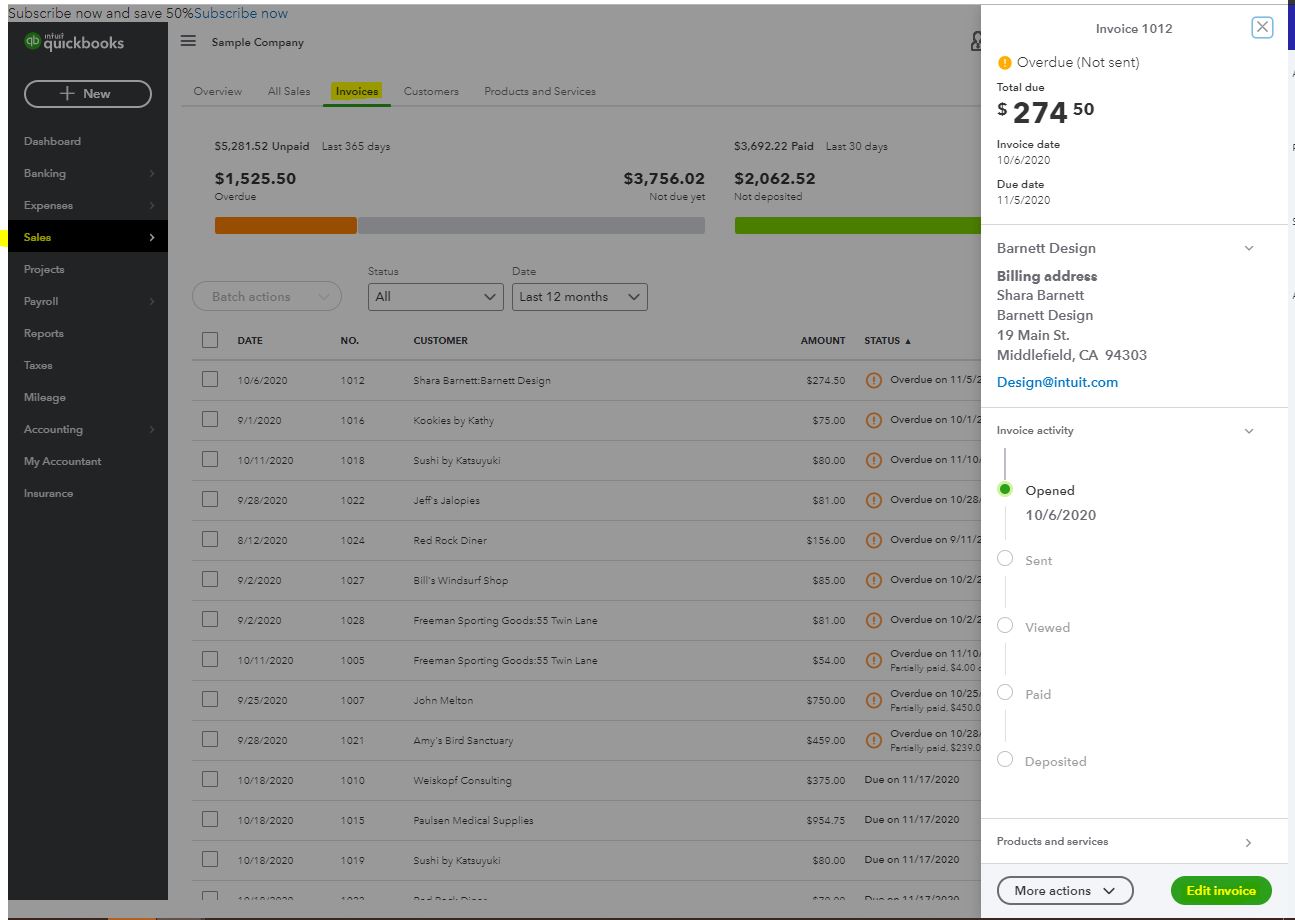Click the New button

pyautogui.click(x=87, y=93)
